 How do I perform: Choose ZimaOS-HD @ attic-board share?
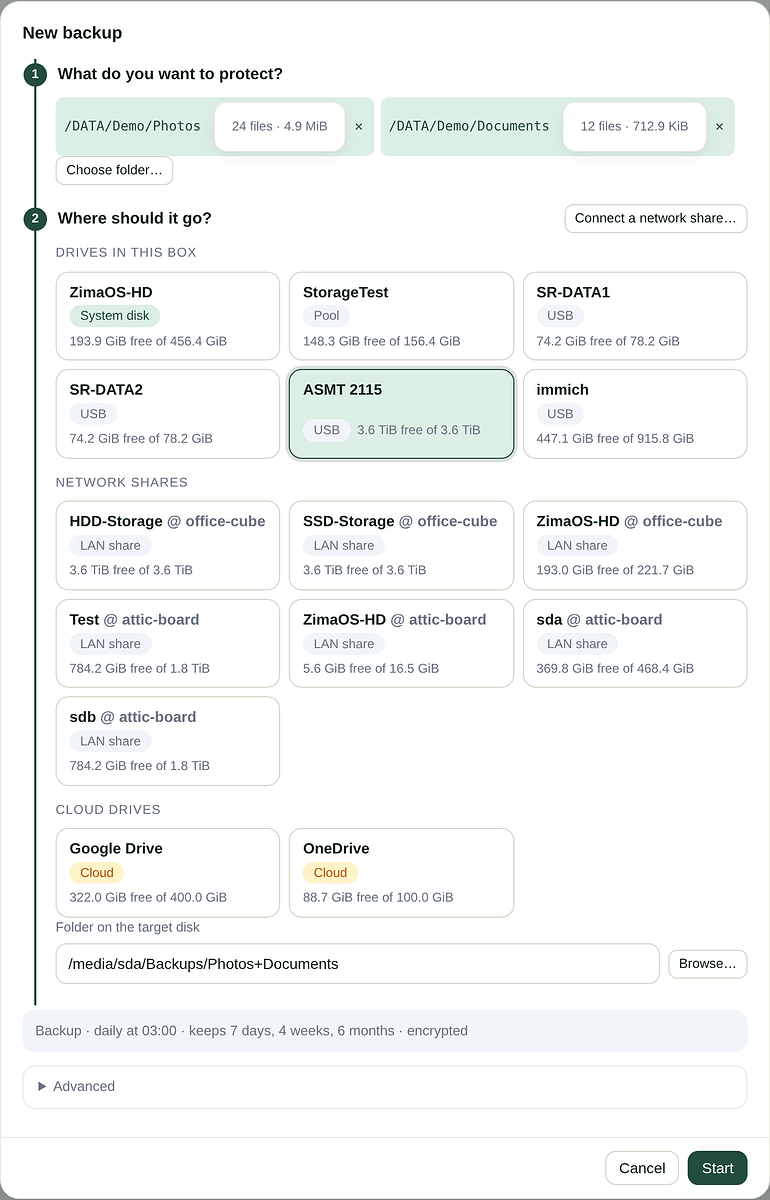point(401,643)
